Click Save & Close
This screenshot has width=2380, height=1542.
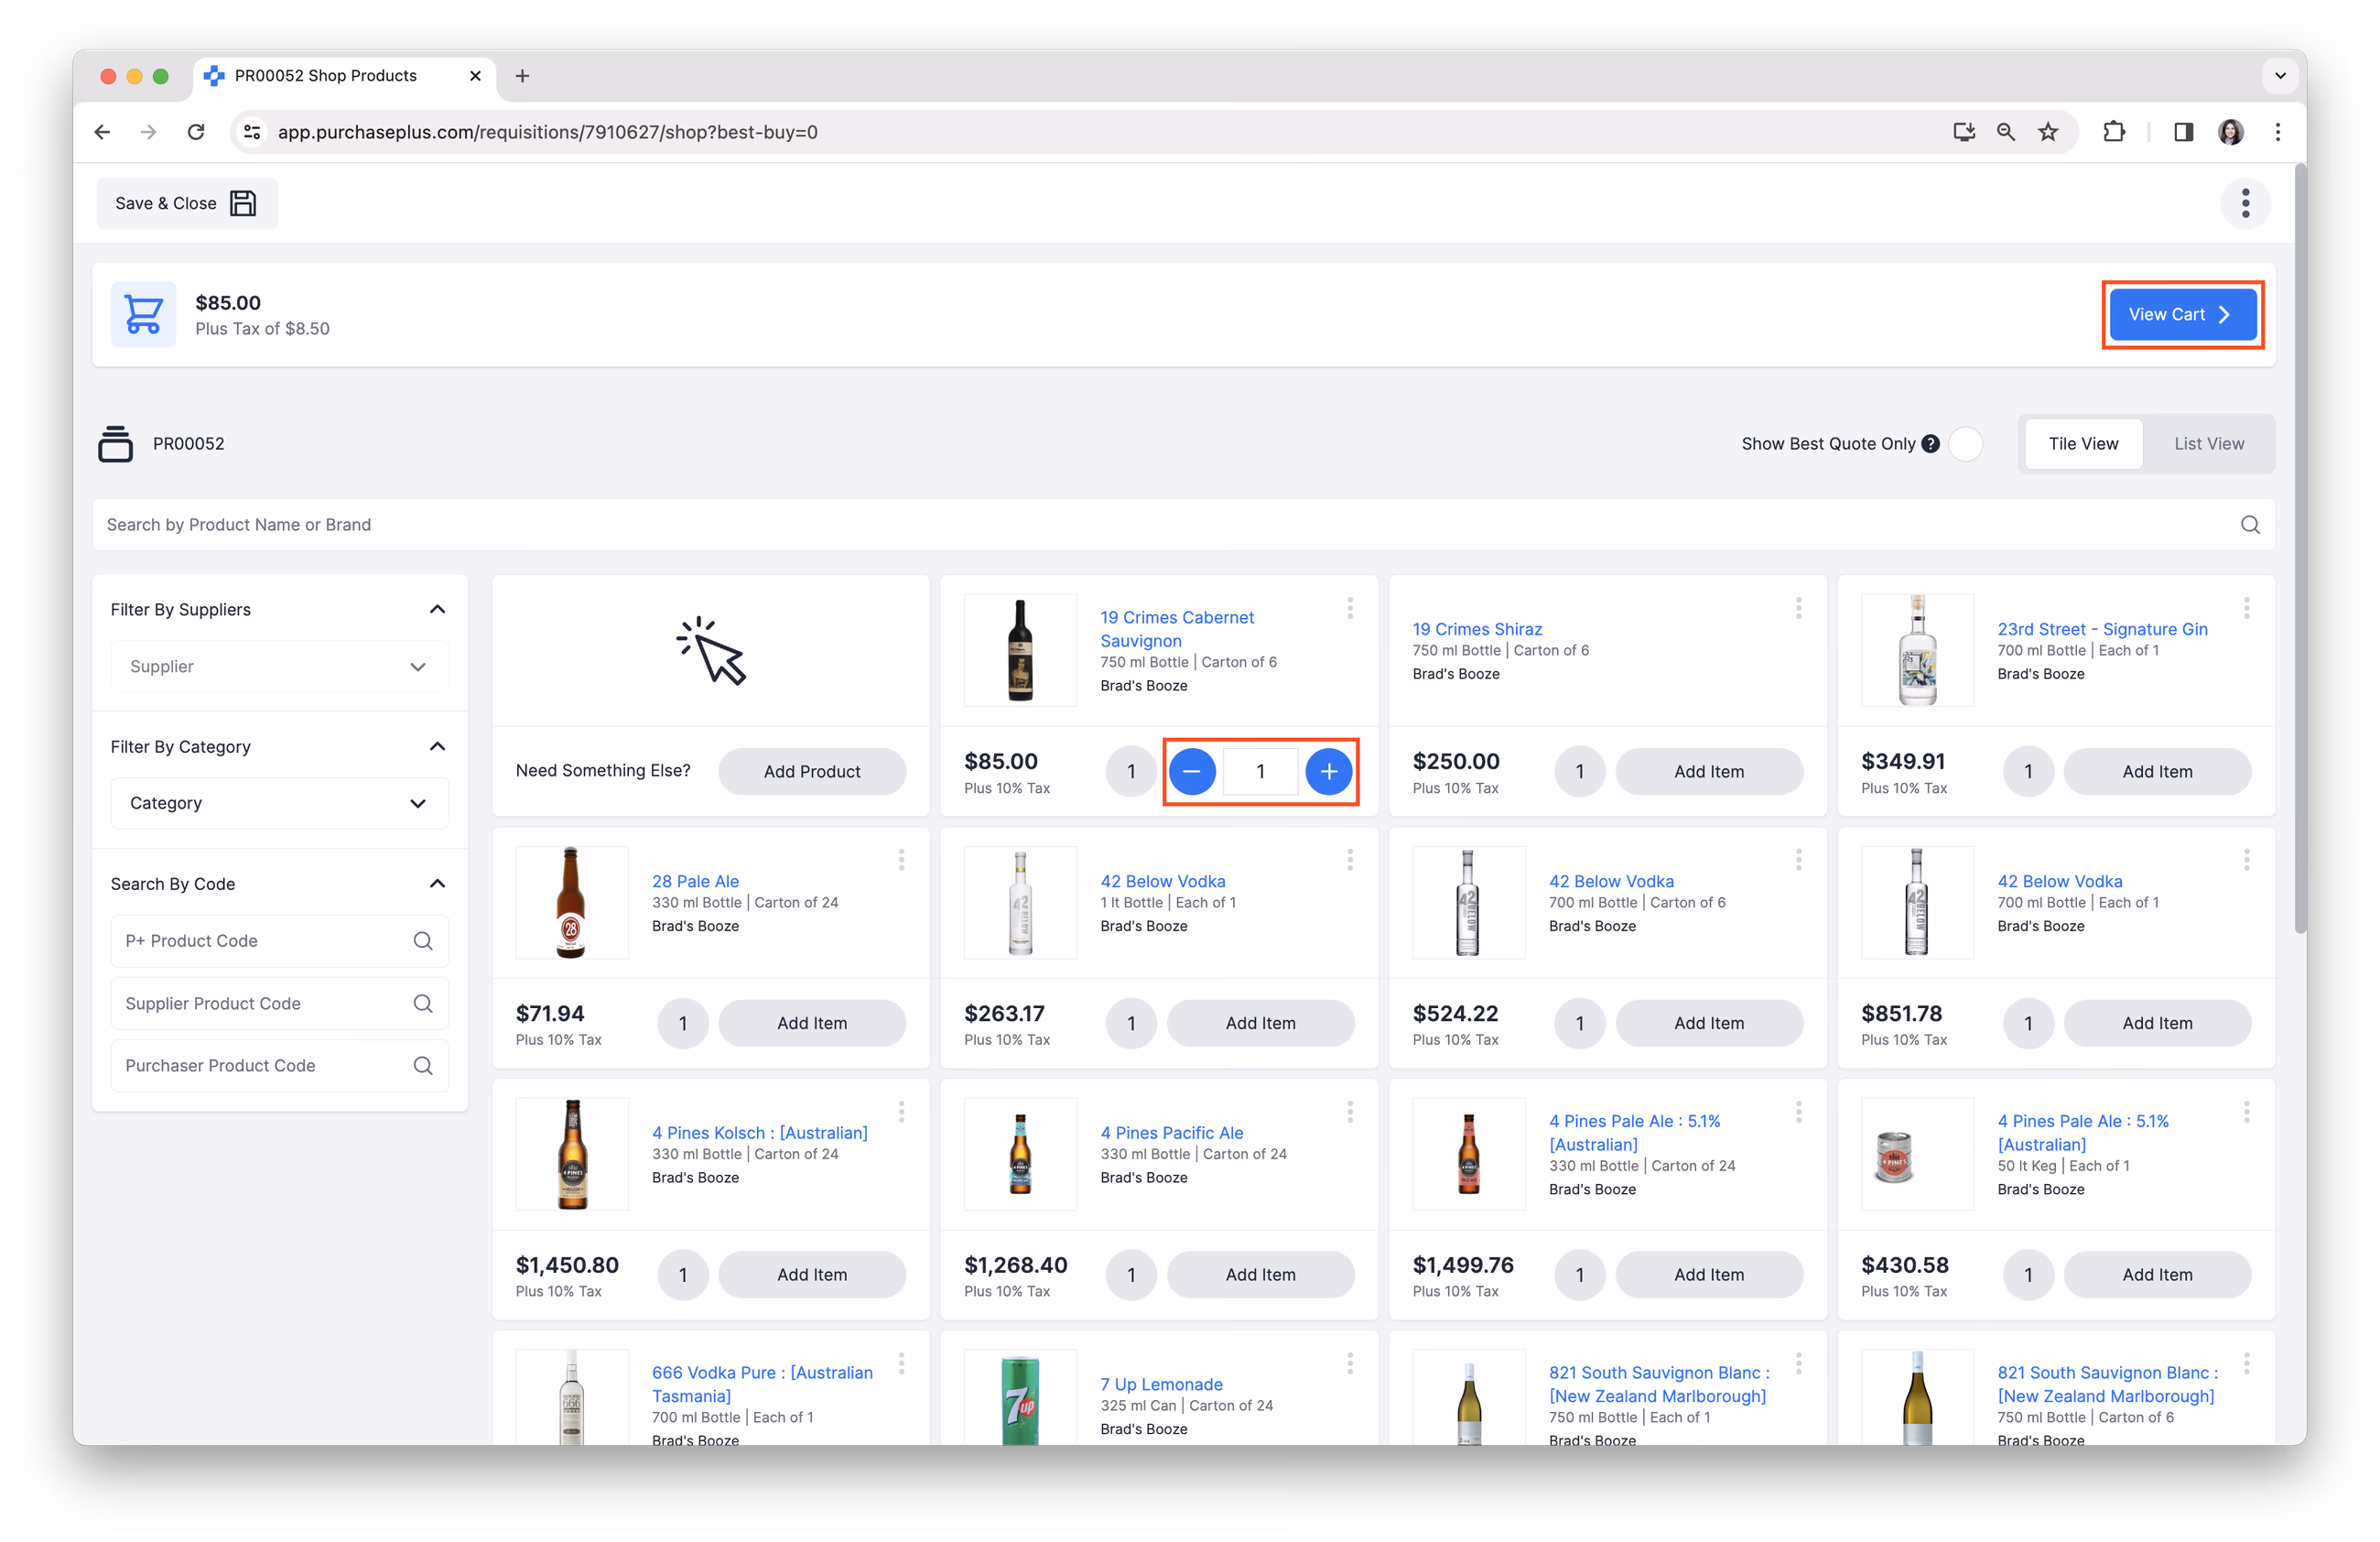pos(187,203)
